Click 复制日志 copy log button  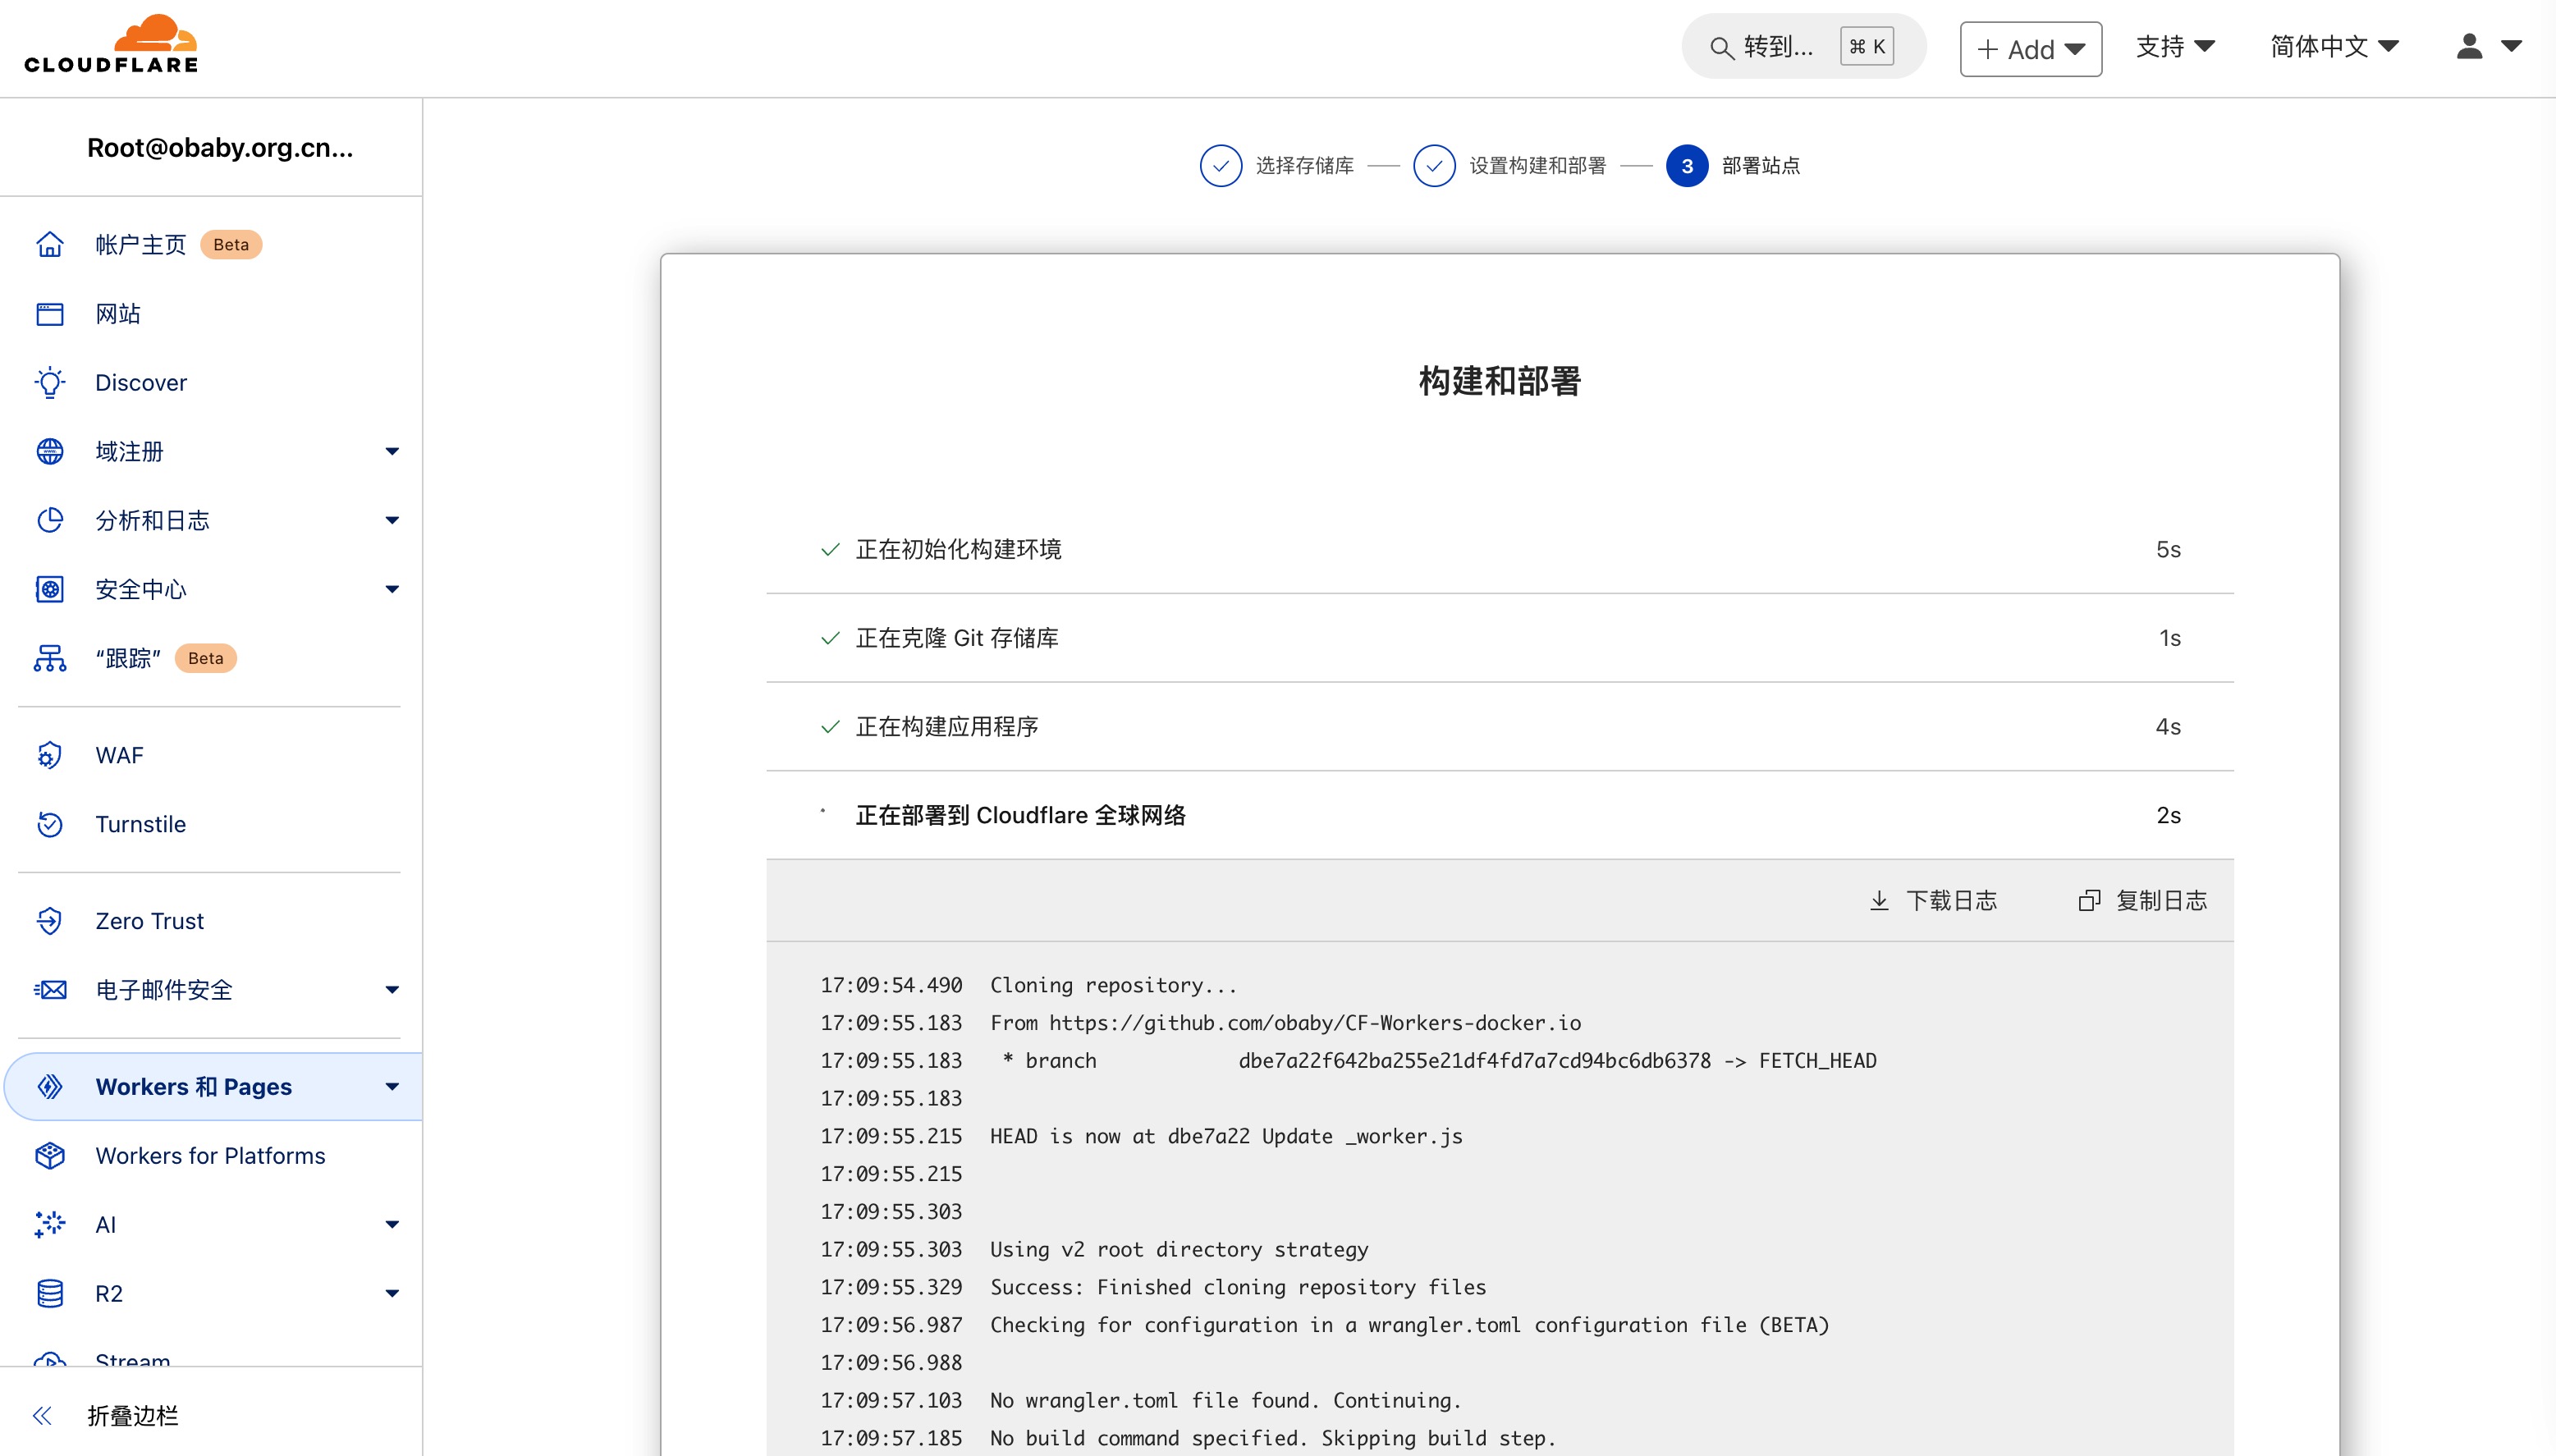coord(2142,901)
